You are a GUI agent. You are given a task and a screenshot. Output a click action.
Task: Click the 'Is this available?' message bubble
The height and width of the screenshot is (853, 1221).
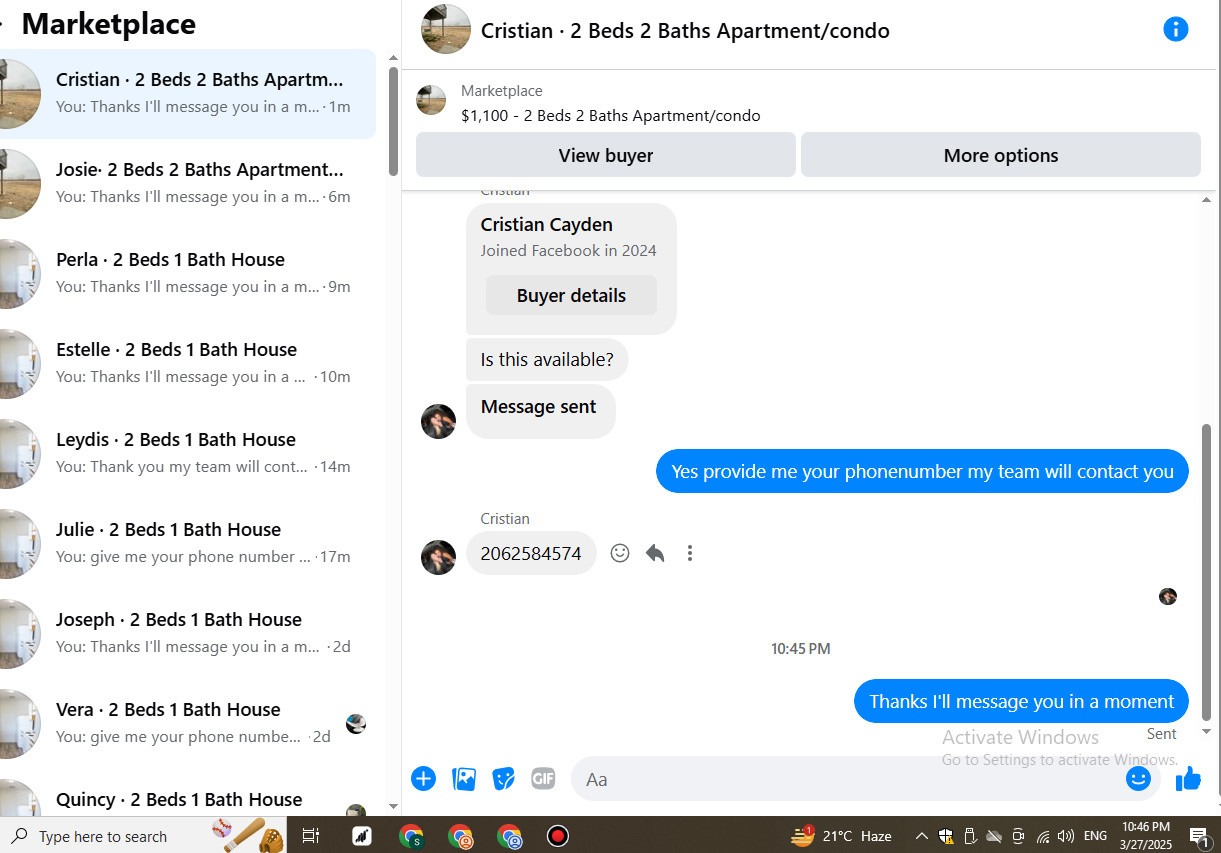(x=547, y=359)
